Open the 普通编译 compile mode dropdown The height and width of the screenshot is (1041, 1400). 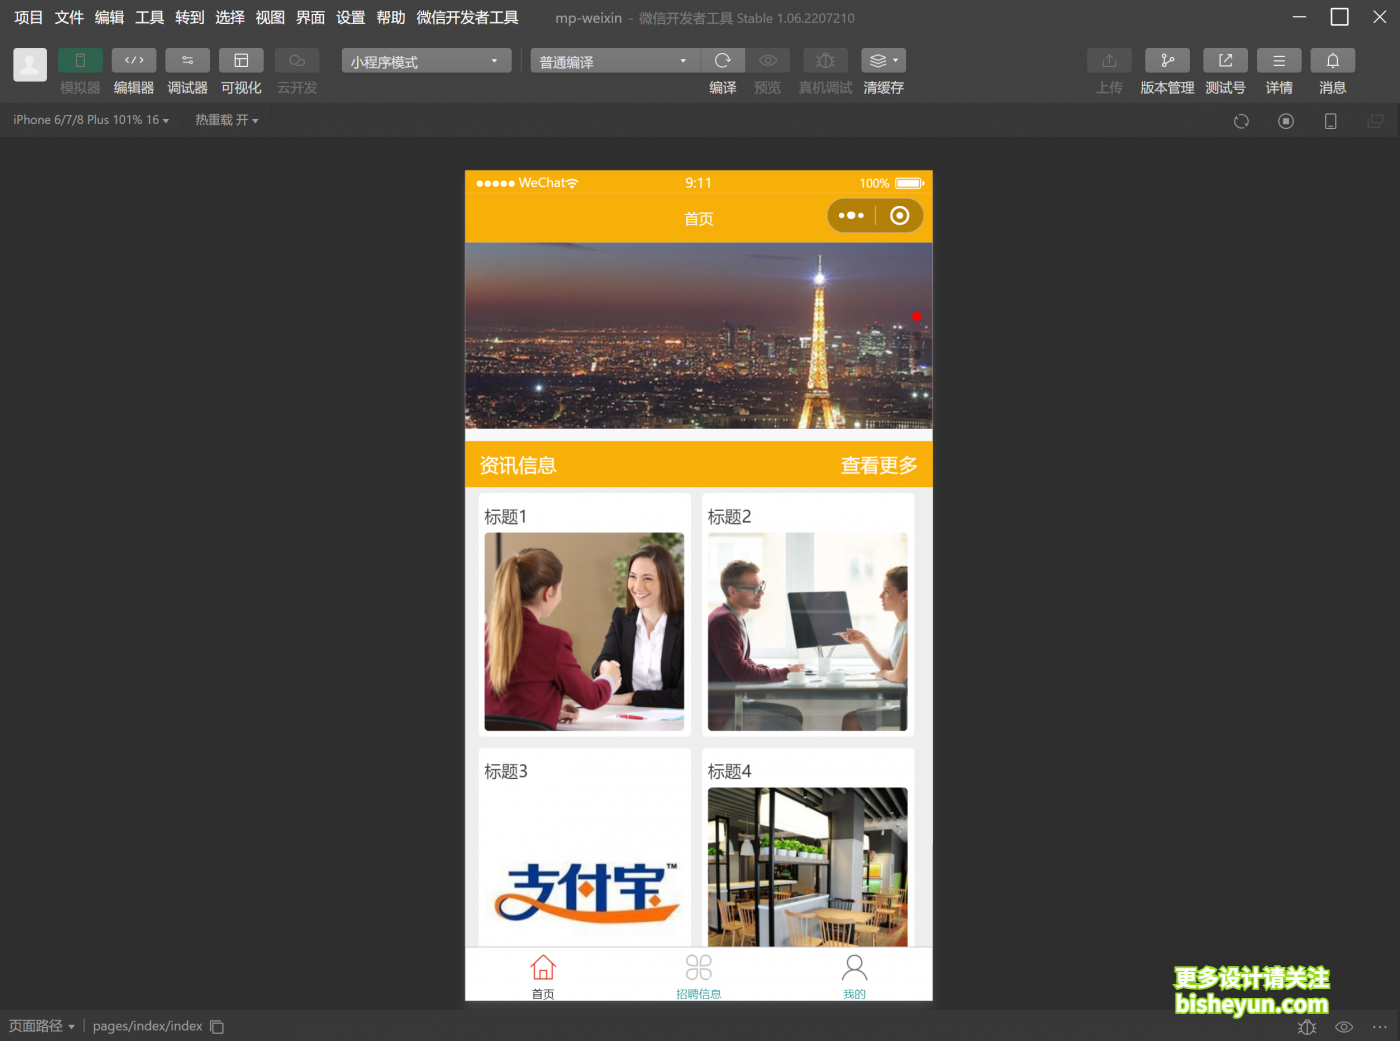(615, 61)
